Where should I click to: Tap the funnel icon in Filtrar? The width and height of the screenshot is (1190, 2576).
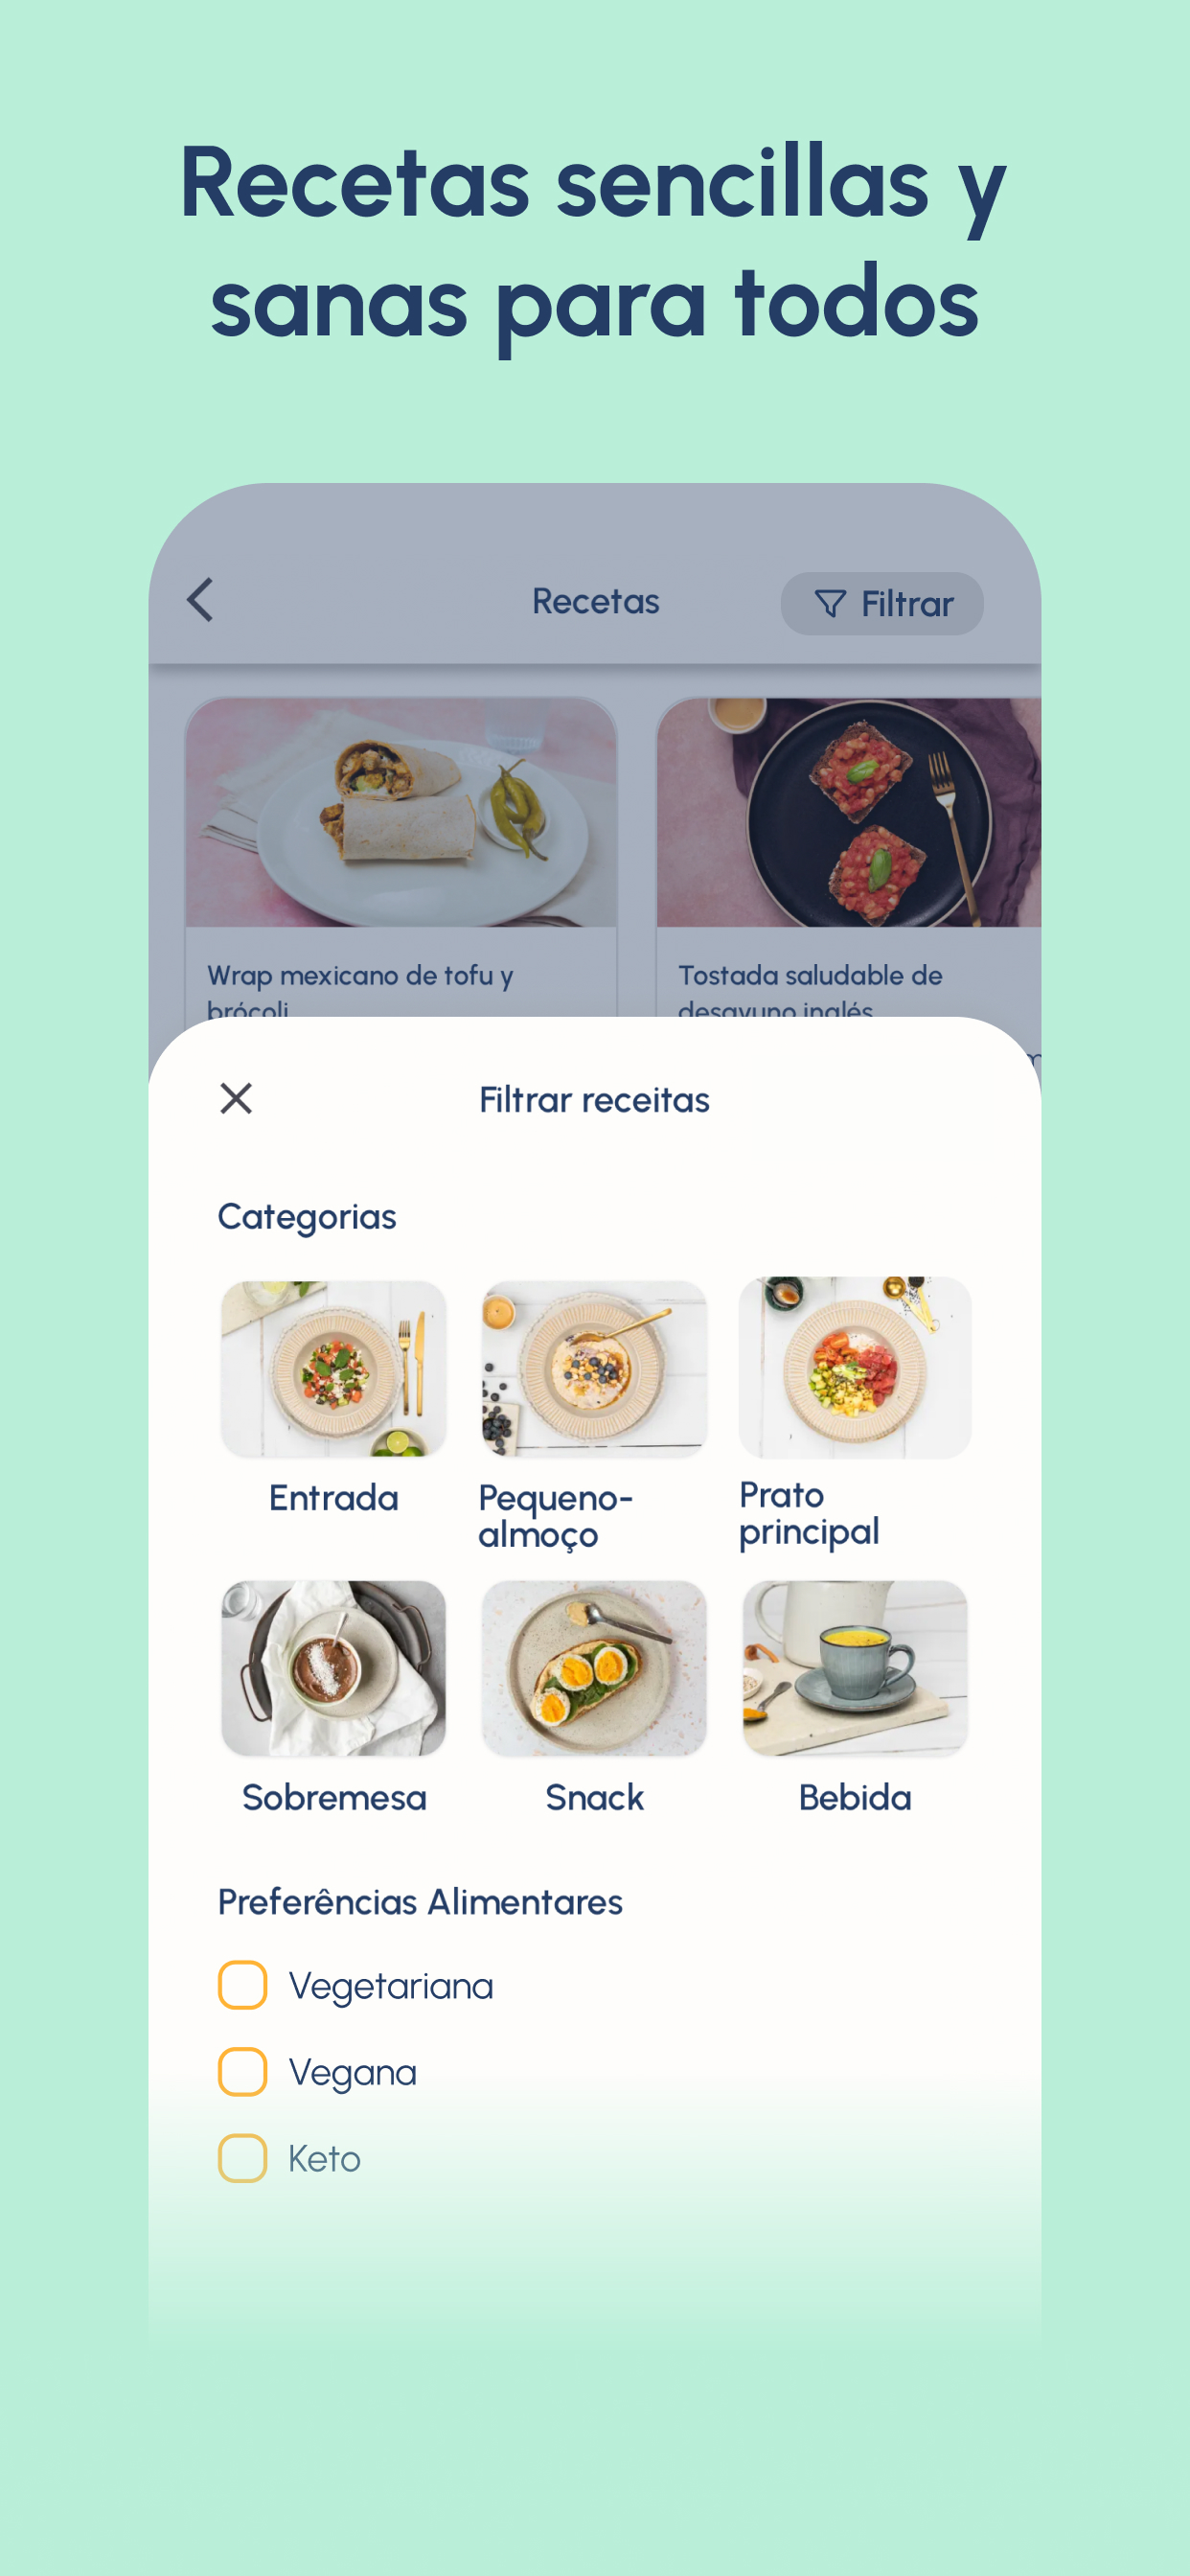coord(830,604)
